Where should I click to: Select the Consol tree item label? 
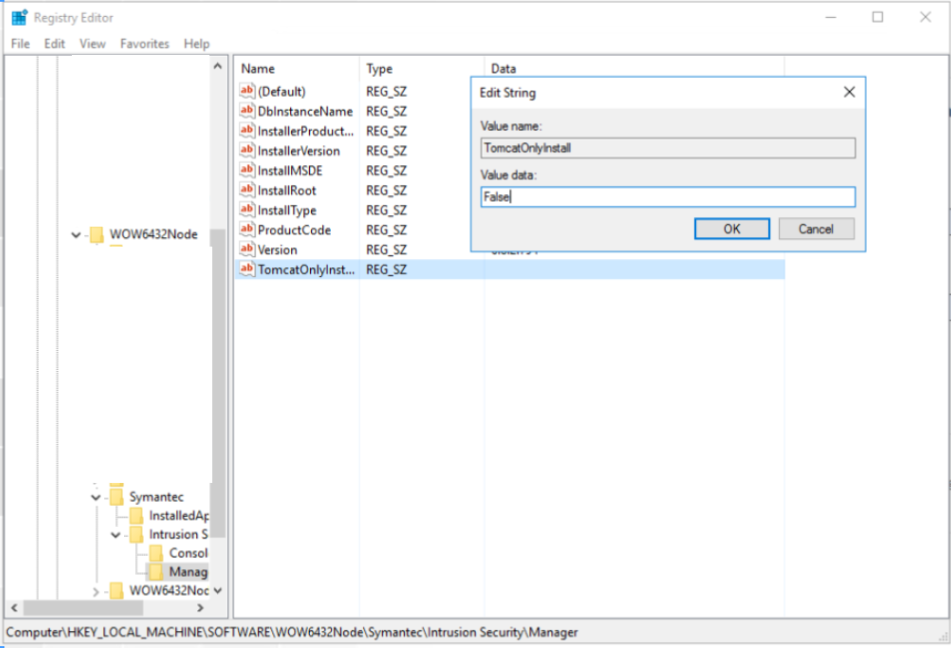pos(188,553)
